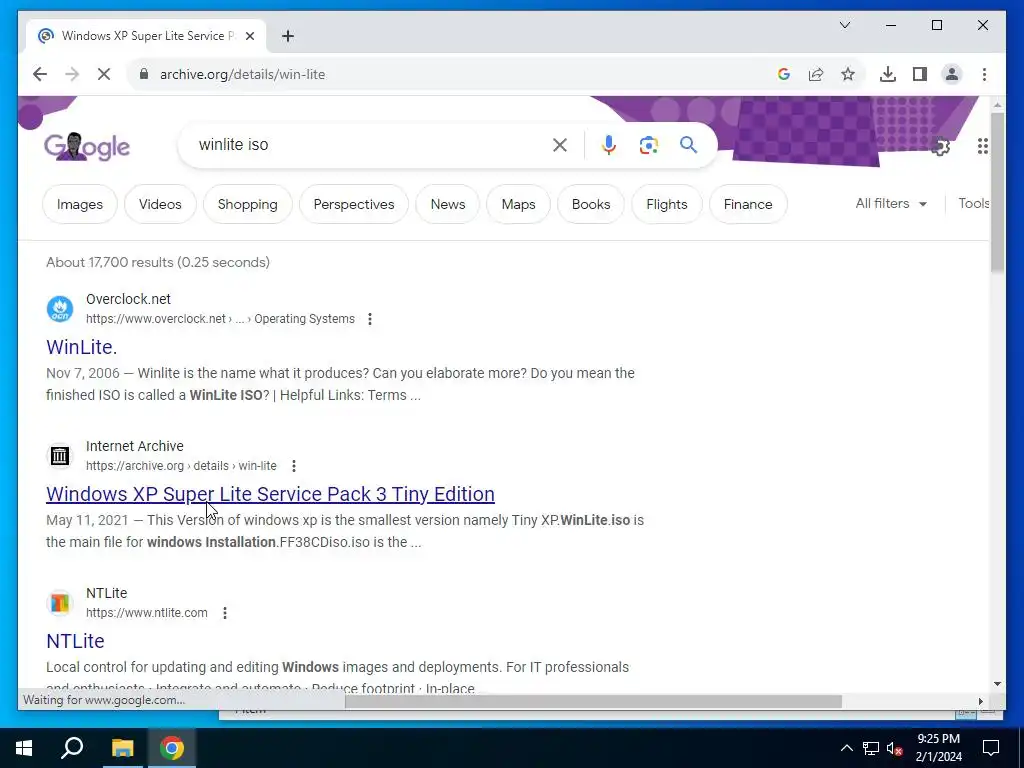Open more options for the Overclock.net result
Image resolution: width=1024 pixels, height=768 pixels.
[x=370, y=319]
